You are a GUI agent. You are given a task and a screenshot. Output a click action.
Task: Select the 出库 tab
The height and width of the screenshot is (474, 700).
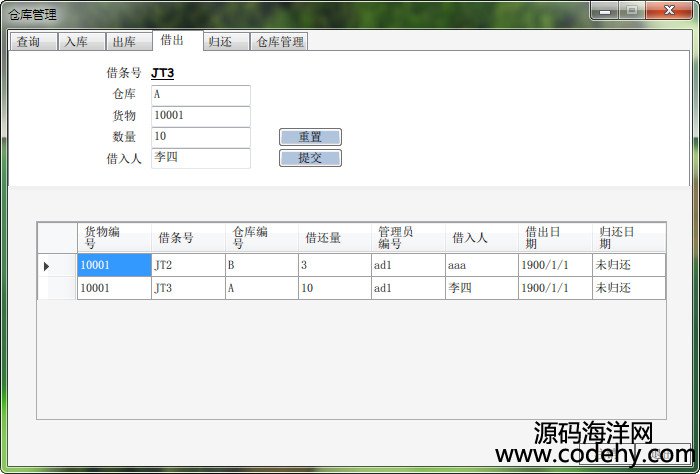[x=129, y=42]
